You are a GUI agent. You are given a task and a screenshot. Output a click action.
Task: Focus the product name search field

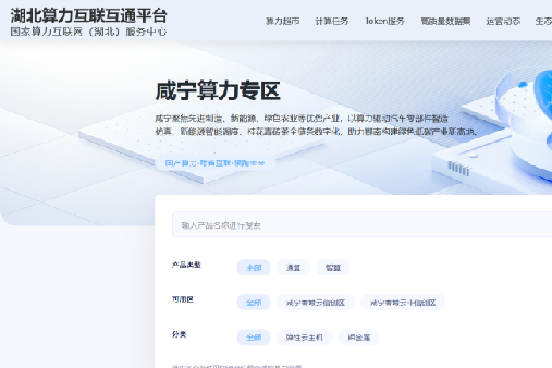(x=362, y=225)
